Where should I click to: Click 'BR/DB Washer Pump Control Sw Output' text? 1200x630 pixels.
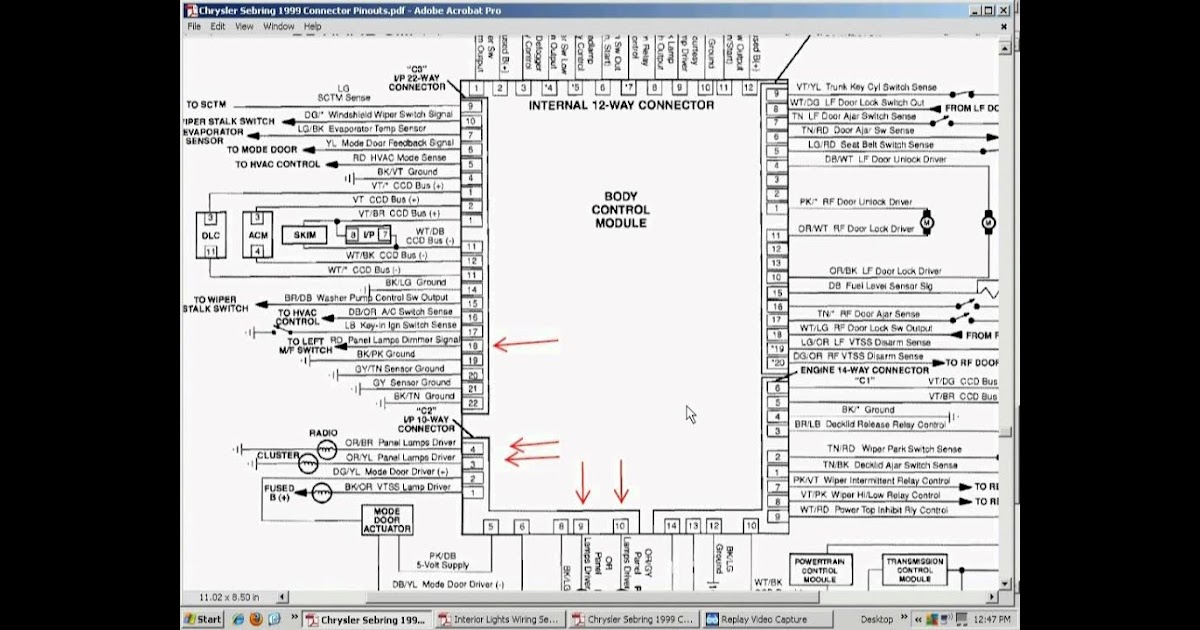(366, 297)
